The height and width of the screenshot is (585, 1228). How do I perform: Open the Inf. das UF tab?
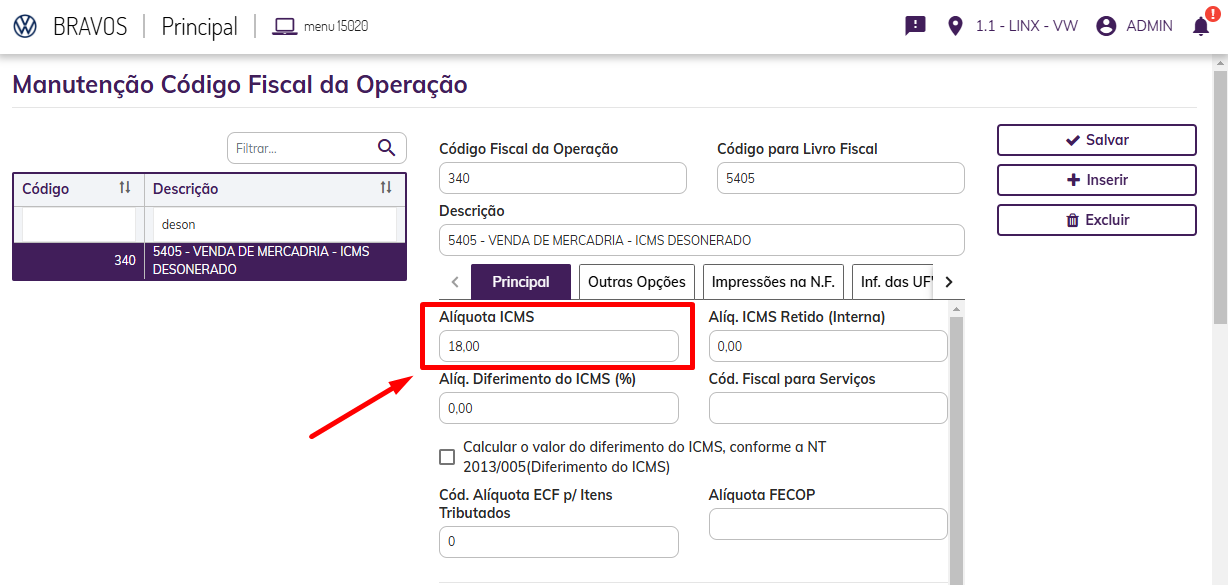(x=892, y=282)
